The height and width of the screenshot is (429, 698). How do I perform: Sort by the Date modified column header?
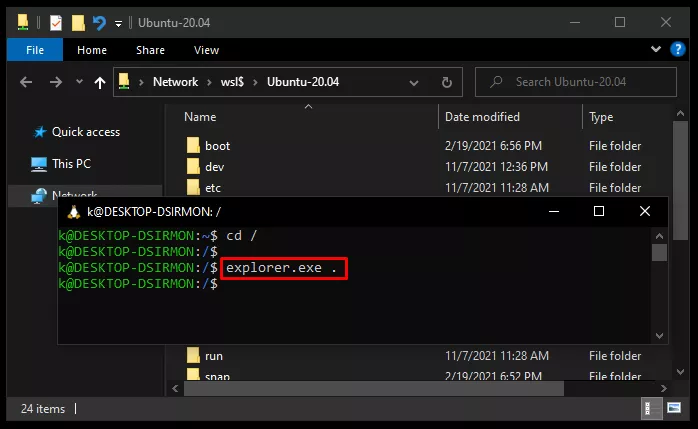click(482, 117)
